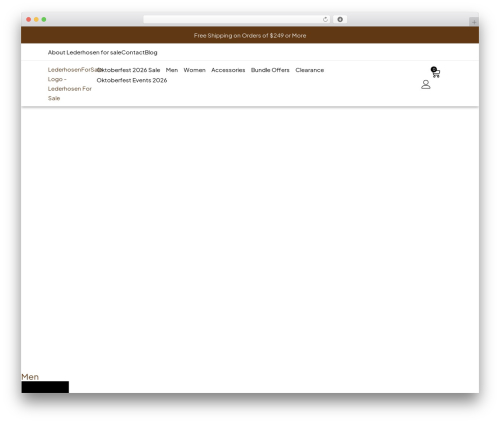Click the green maximize window button

(x=44, y=19)
